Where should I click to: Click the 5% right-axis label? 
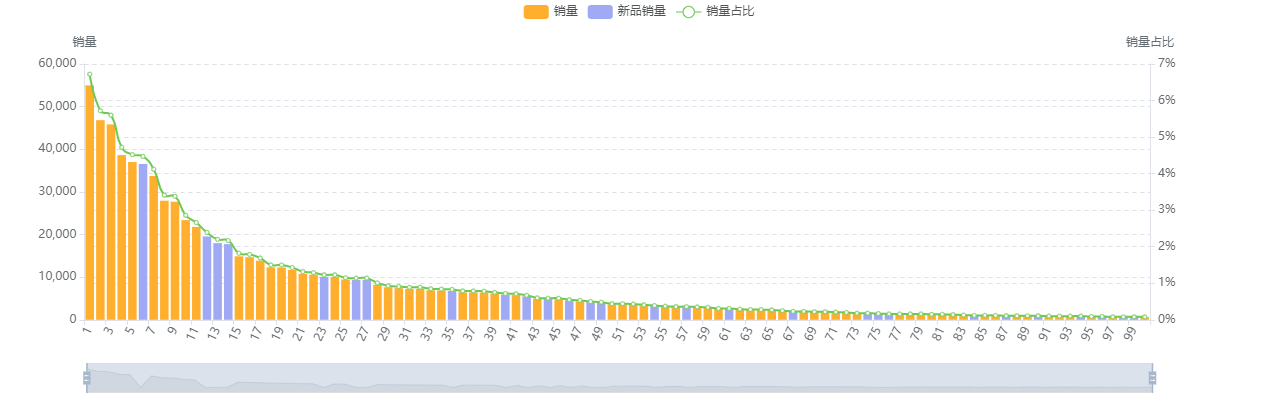[1167, 136]
